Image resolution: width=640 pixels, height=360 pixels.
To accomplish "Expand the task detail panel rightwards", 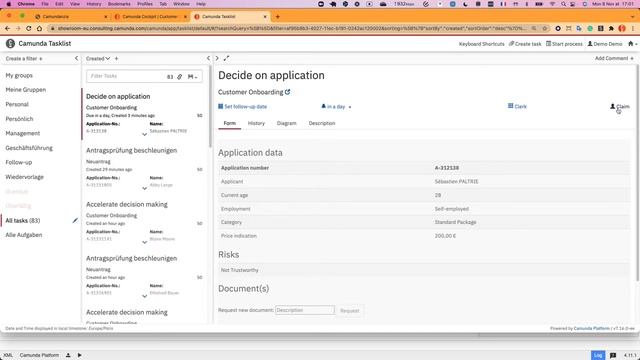I will (x=217, y=58).
